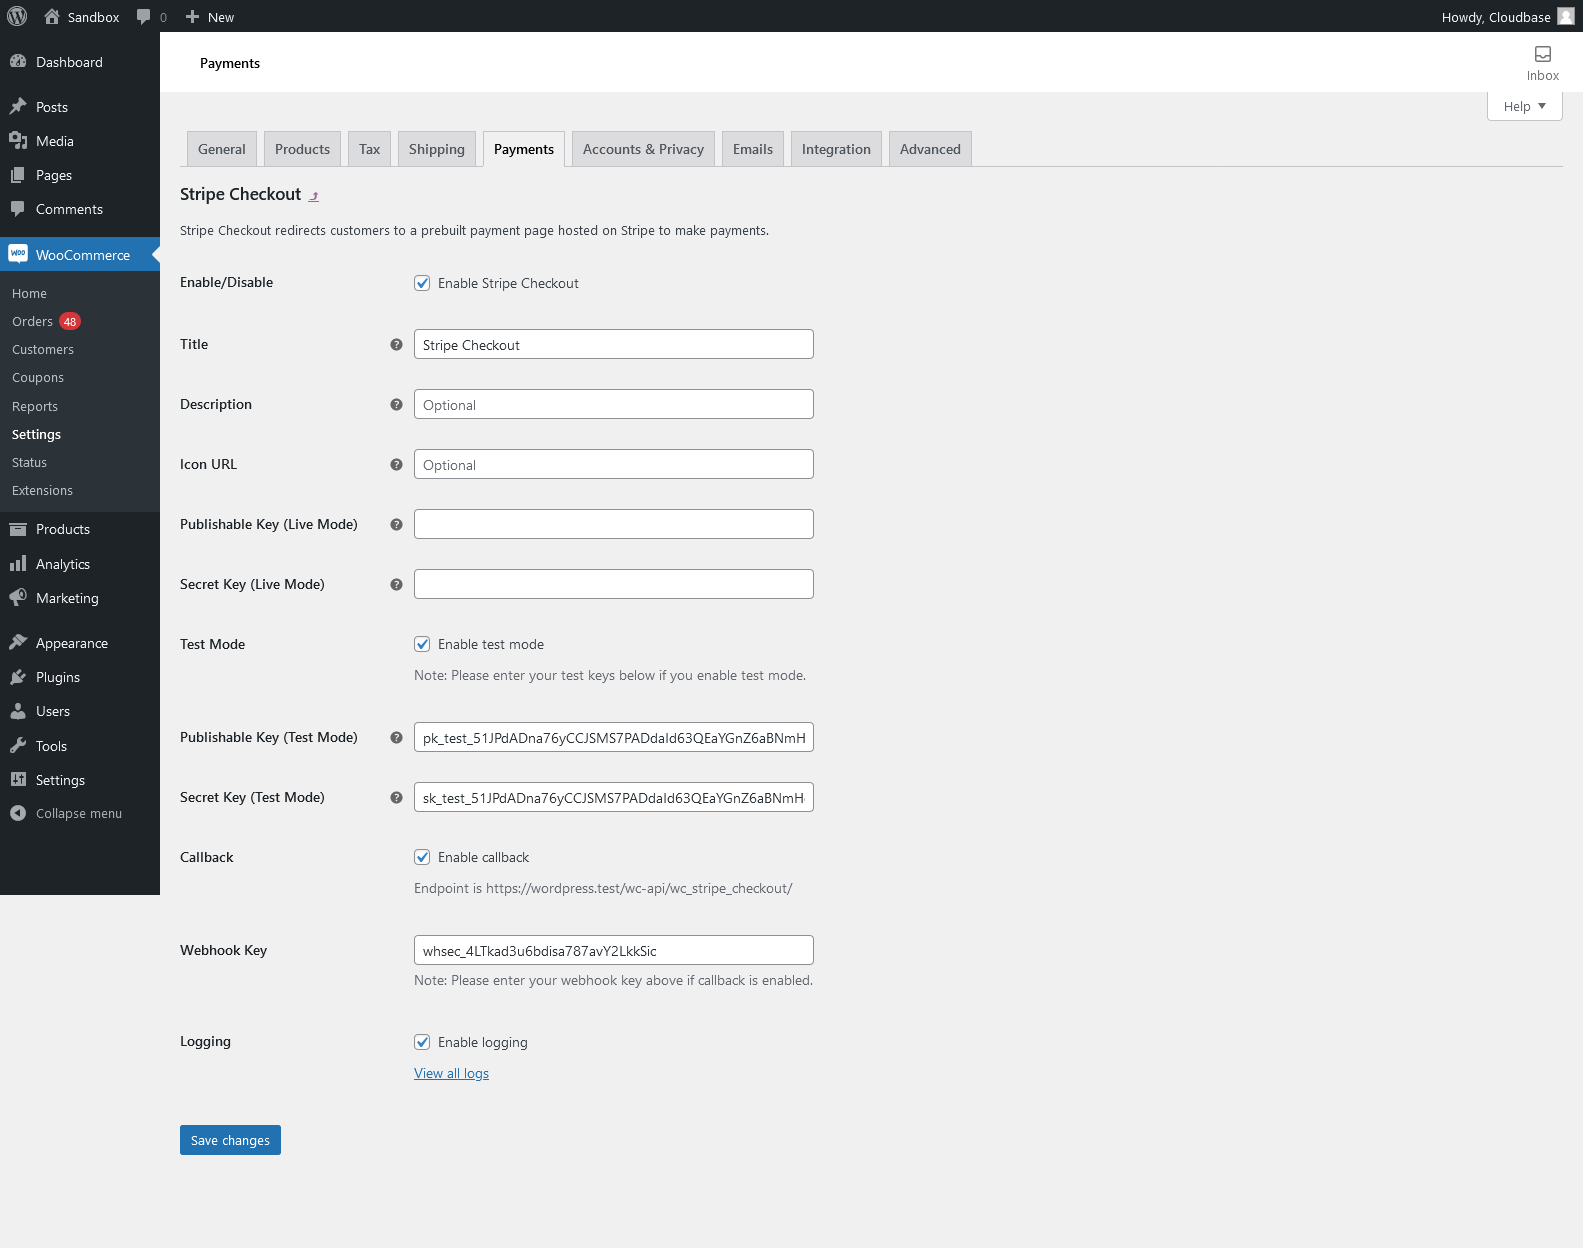Open the Advanced tab
The width and height of the screenshot is (1583, 1248).
point(930,149)
